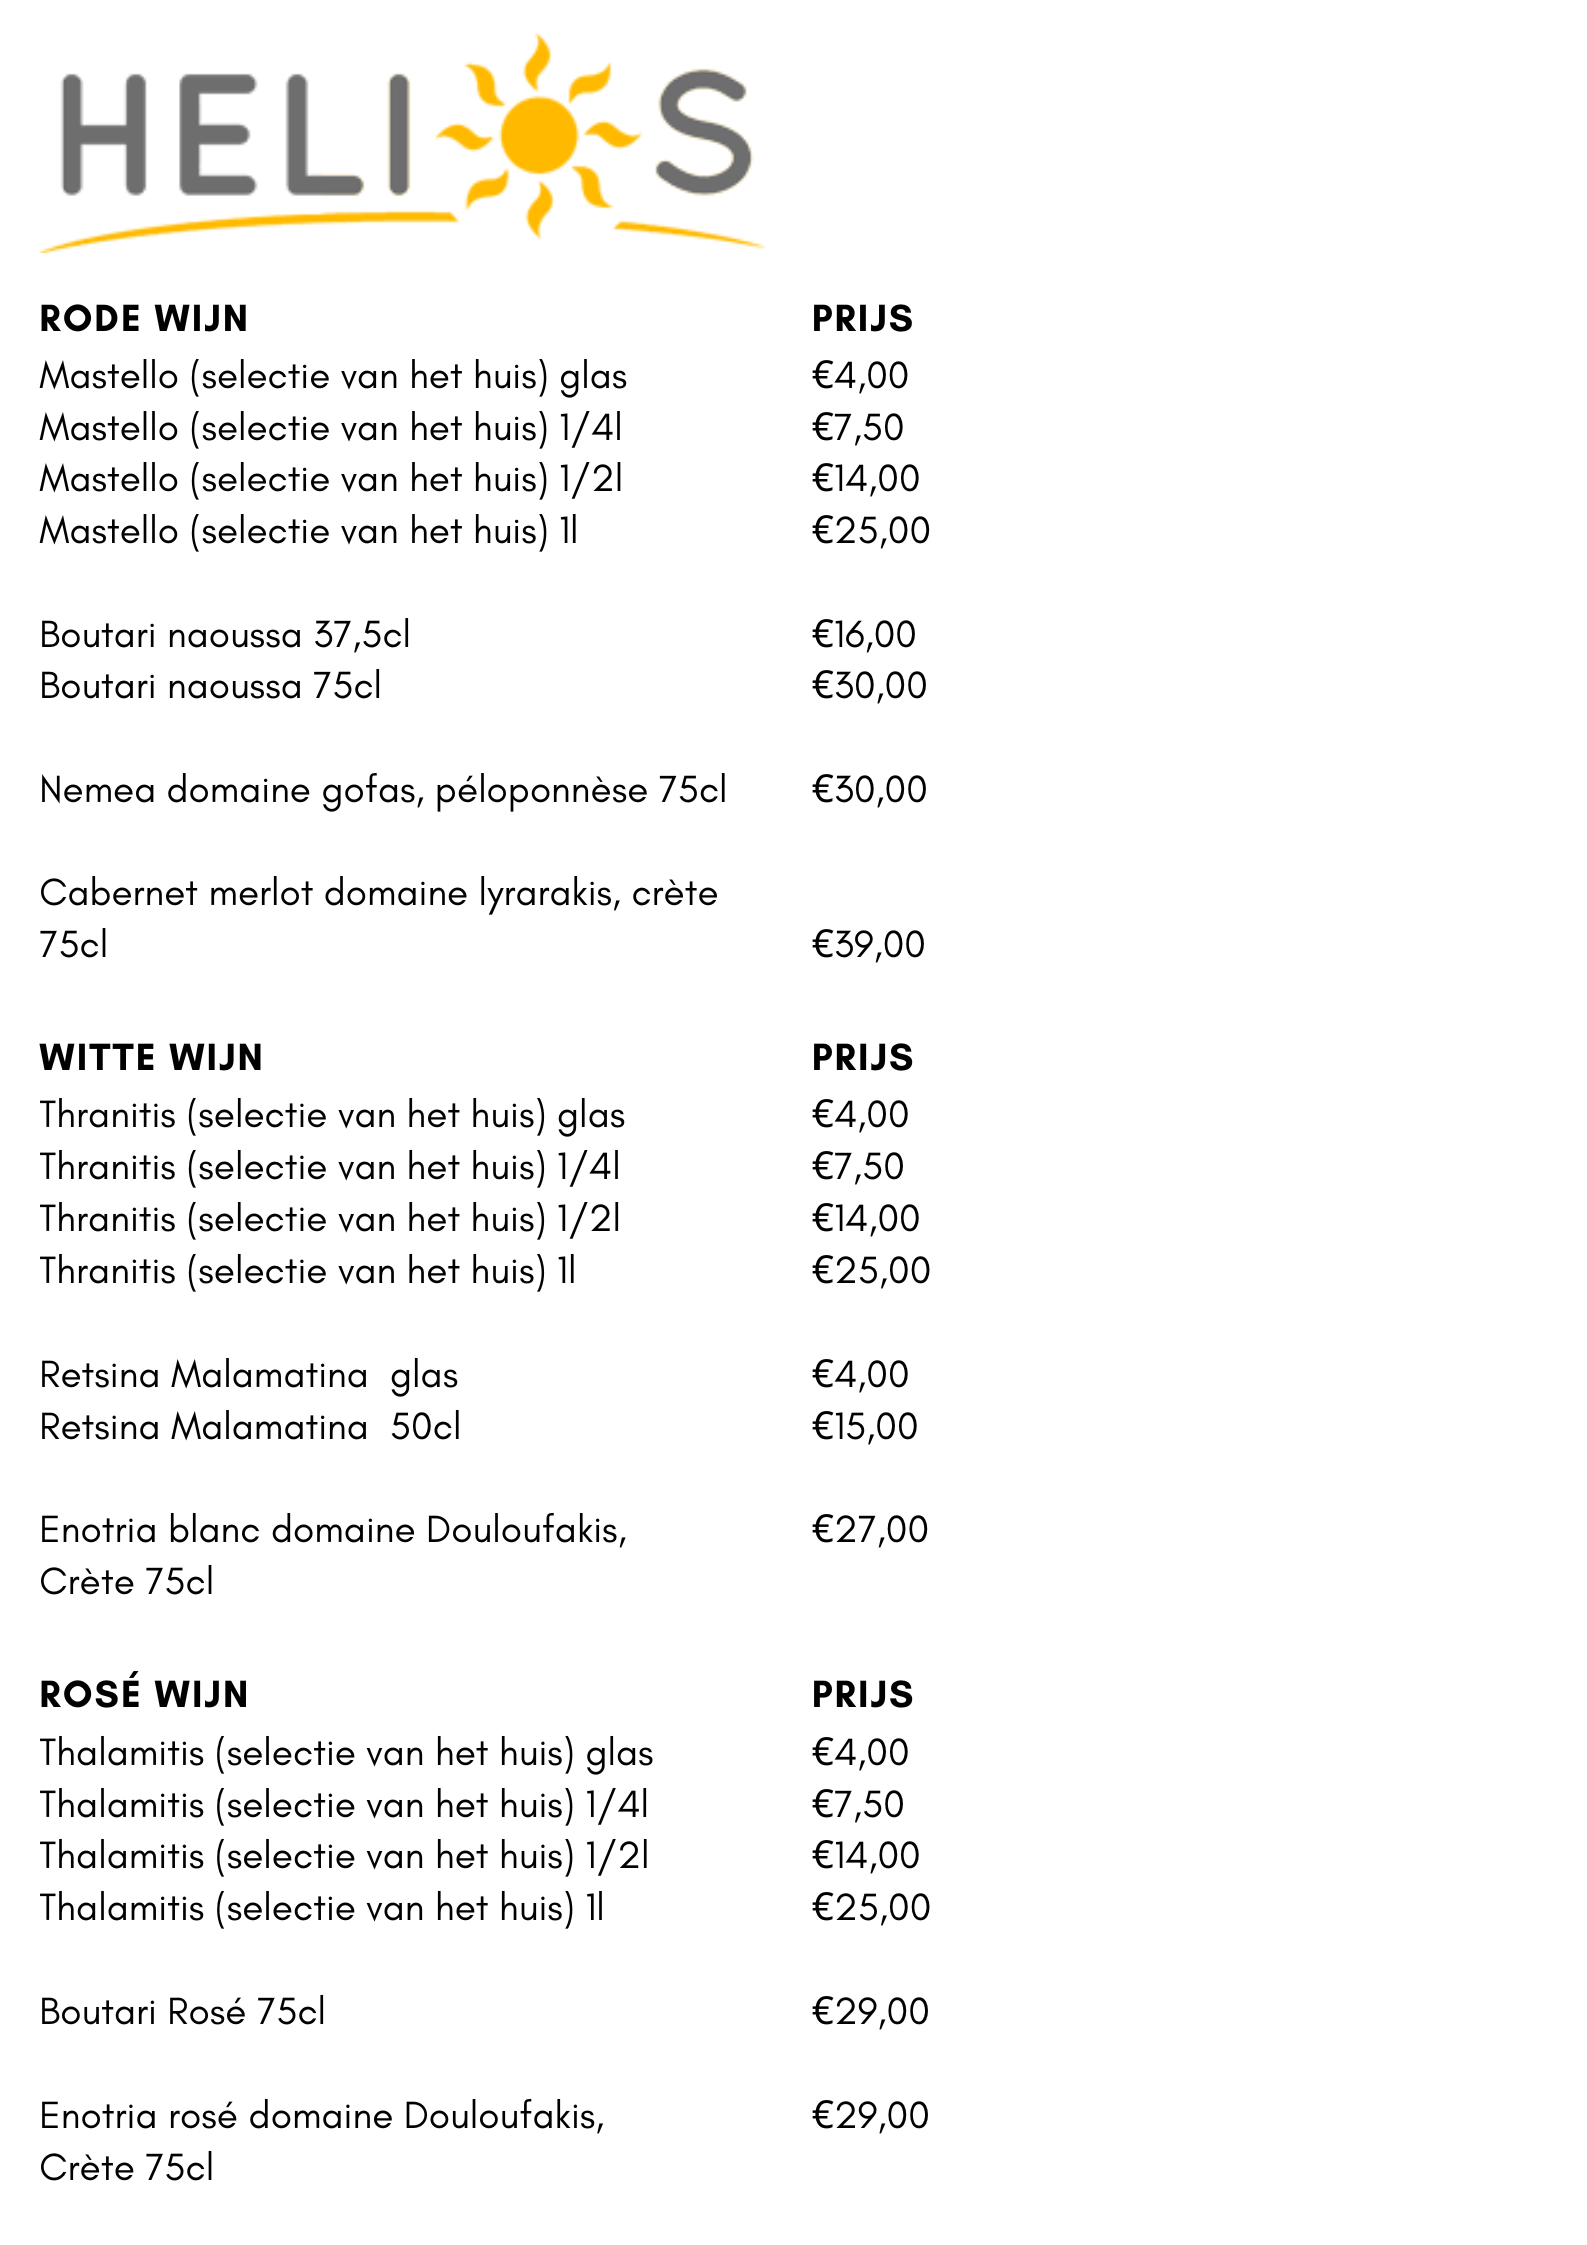
Task: Click the WITTE WIJN section heading
Action: (x=151, y=1058)
